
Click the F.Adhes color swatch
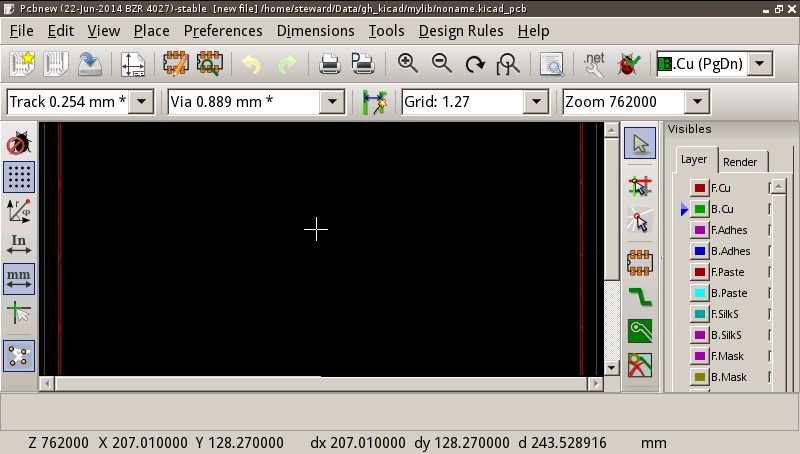coord(699,230)
